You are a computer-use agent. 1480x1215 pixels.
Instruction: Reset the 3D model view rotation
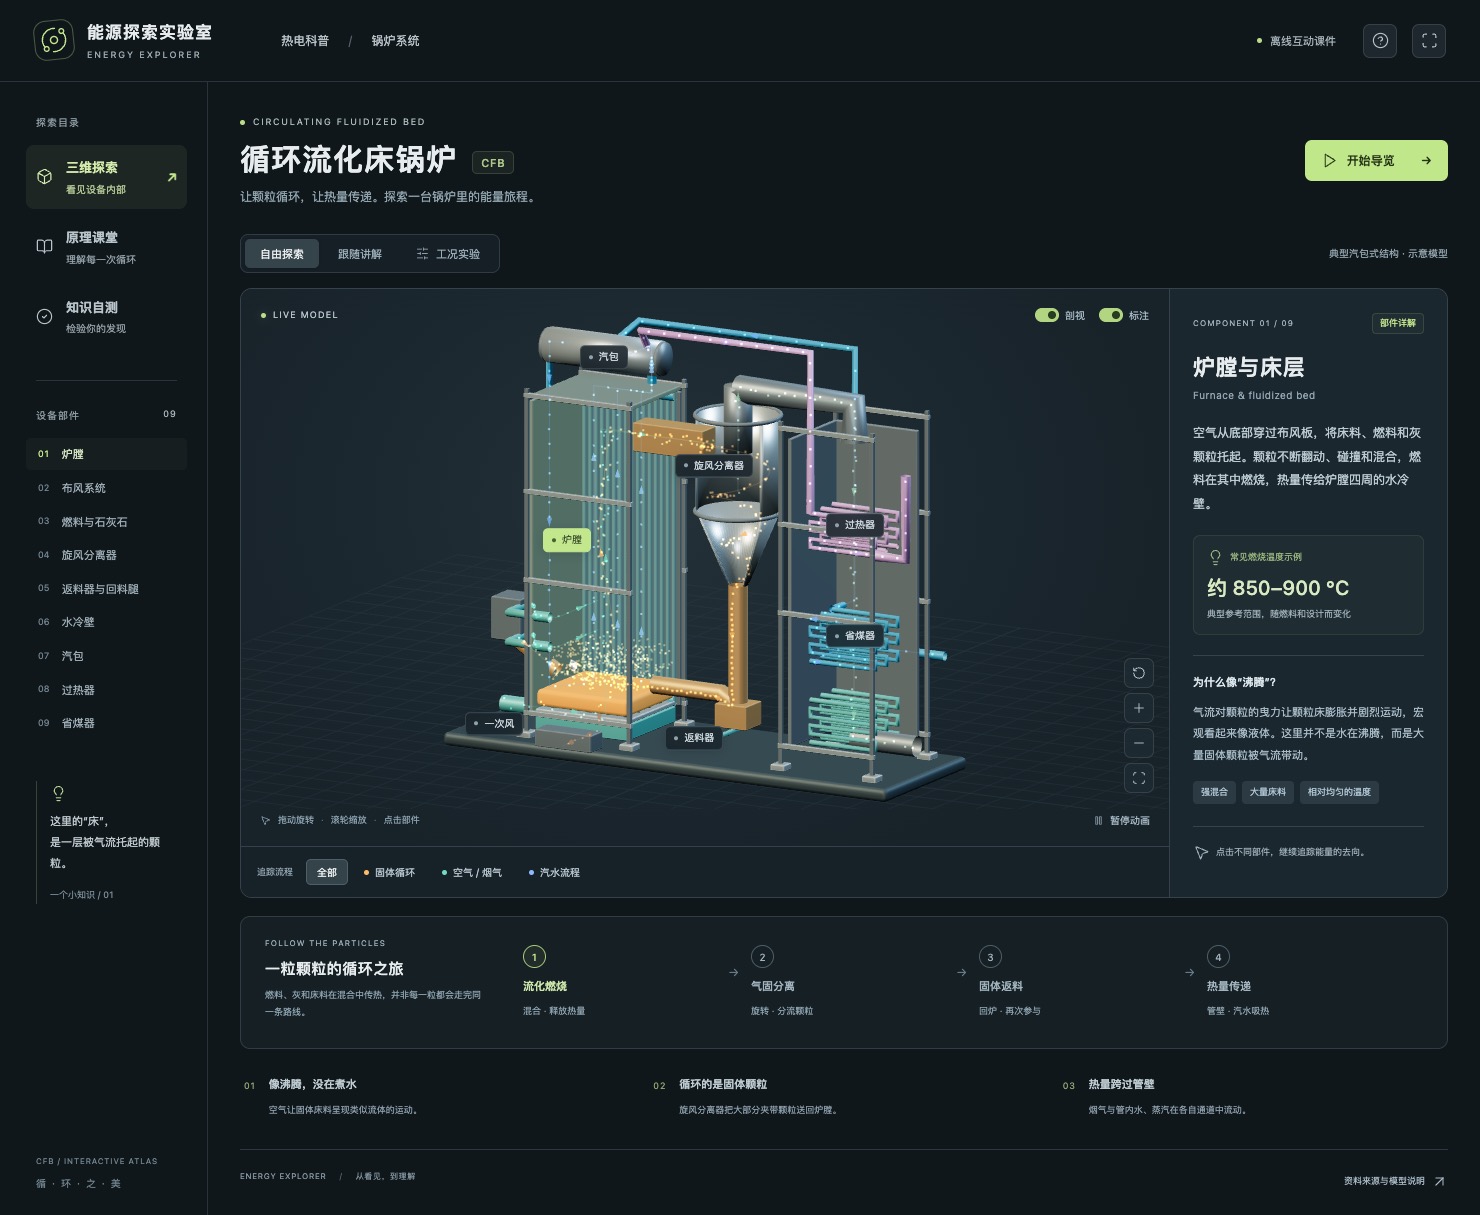pyautogui.click(x=1138, y=673)
